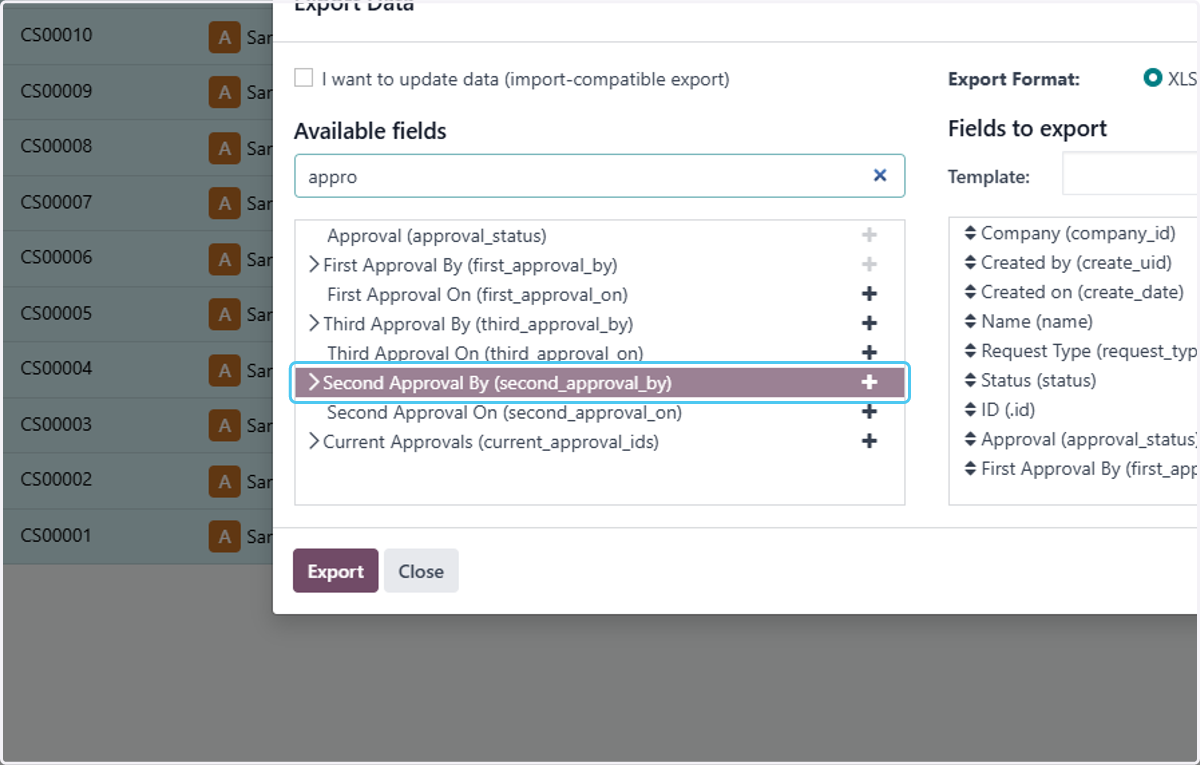
Task: Click CS00010 record in background list
Action: pos(56,36)
